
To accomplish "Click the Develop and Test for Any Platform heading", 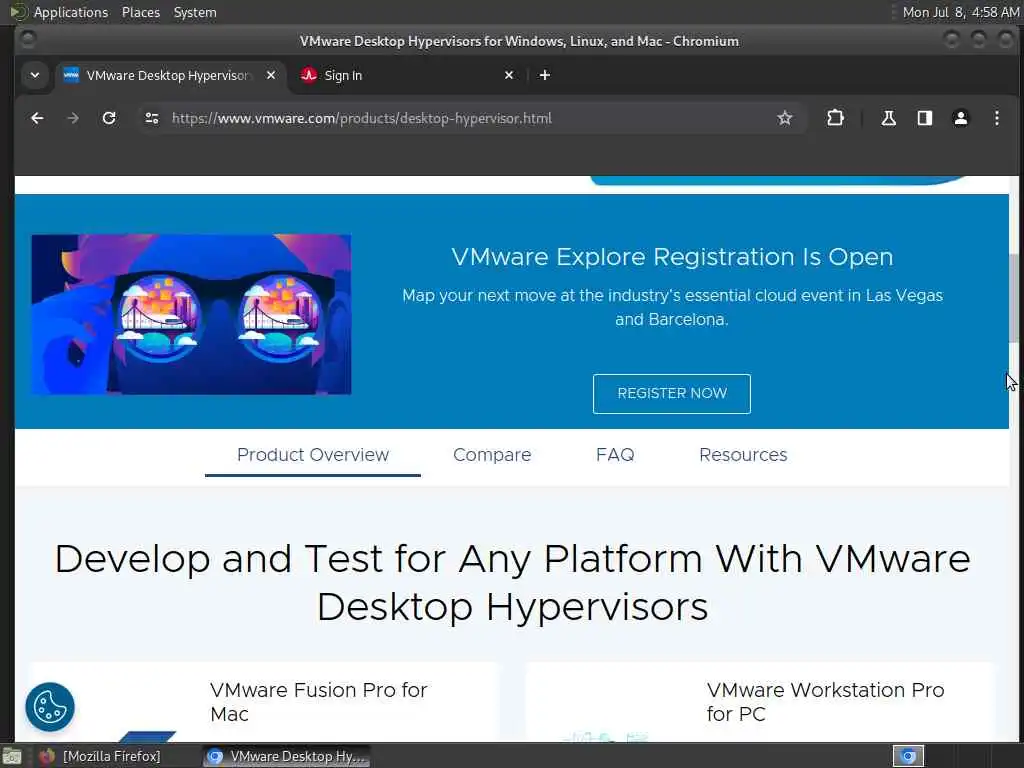I will (513, 583).
